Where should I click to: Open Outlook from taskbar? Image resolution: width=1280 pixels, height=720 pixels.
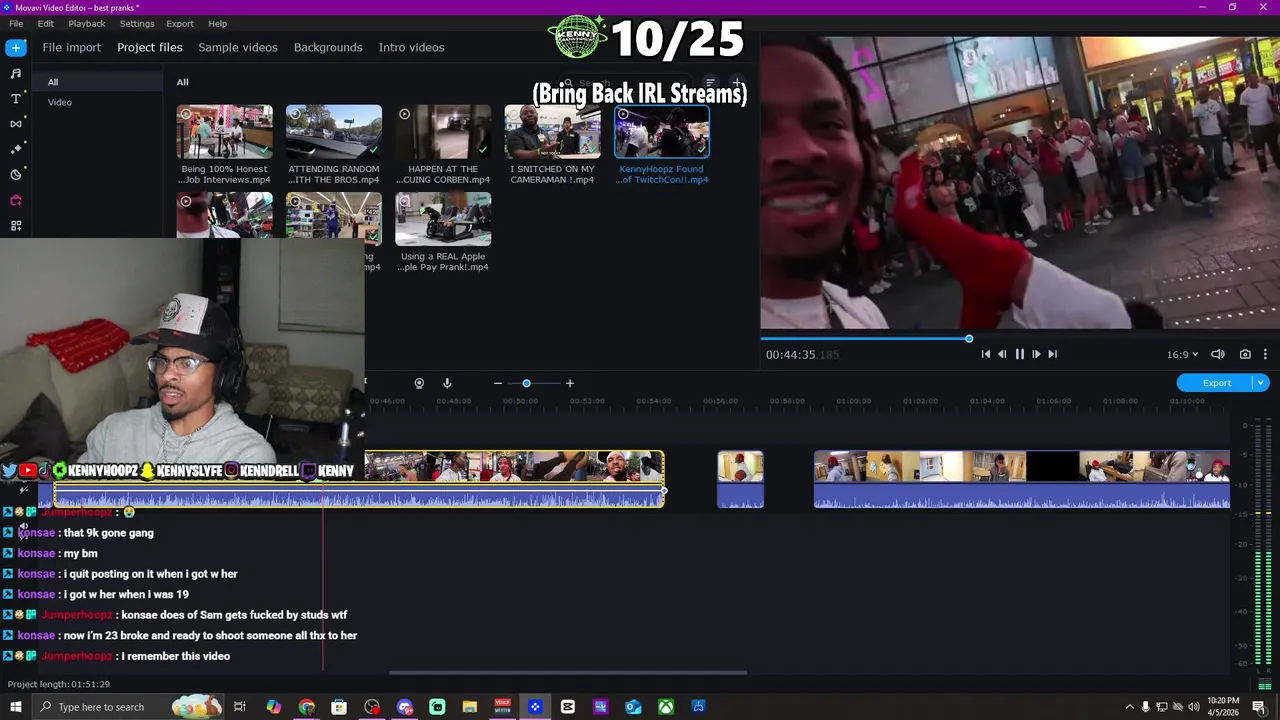(x=633, y=707)
